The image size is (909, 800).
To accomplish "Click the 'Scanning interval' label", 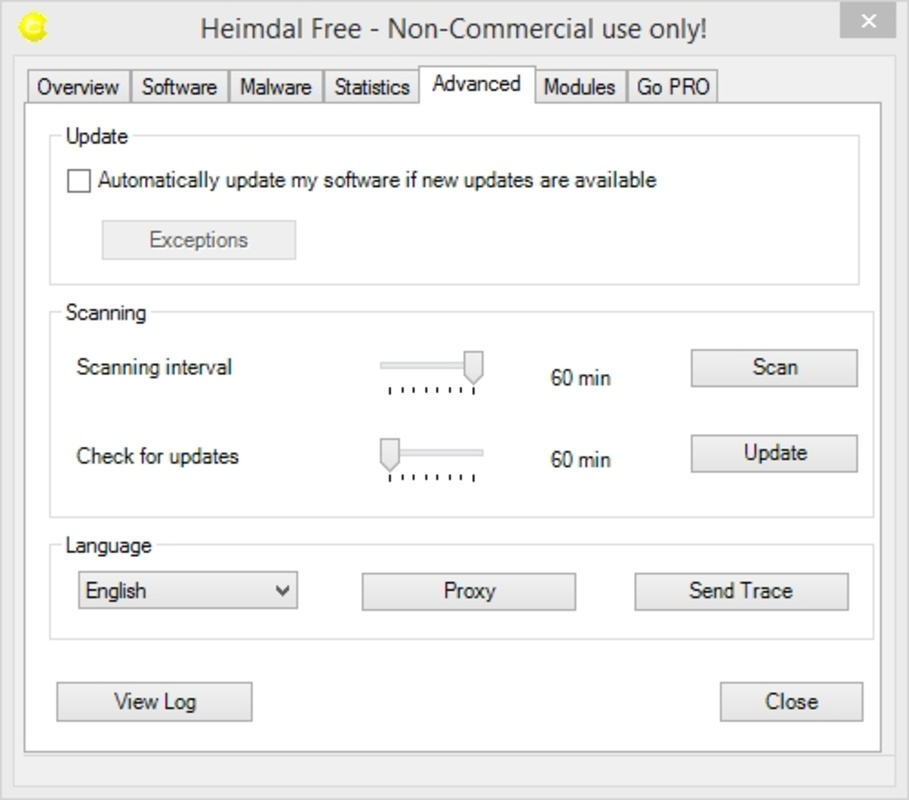I will [x=154, y=367].
